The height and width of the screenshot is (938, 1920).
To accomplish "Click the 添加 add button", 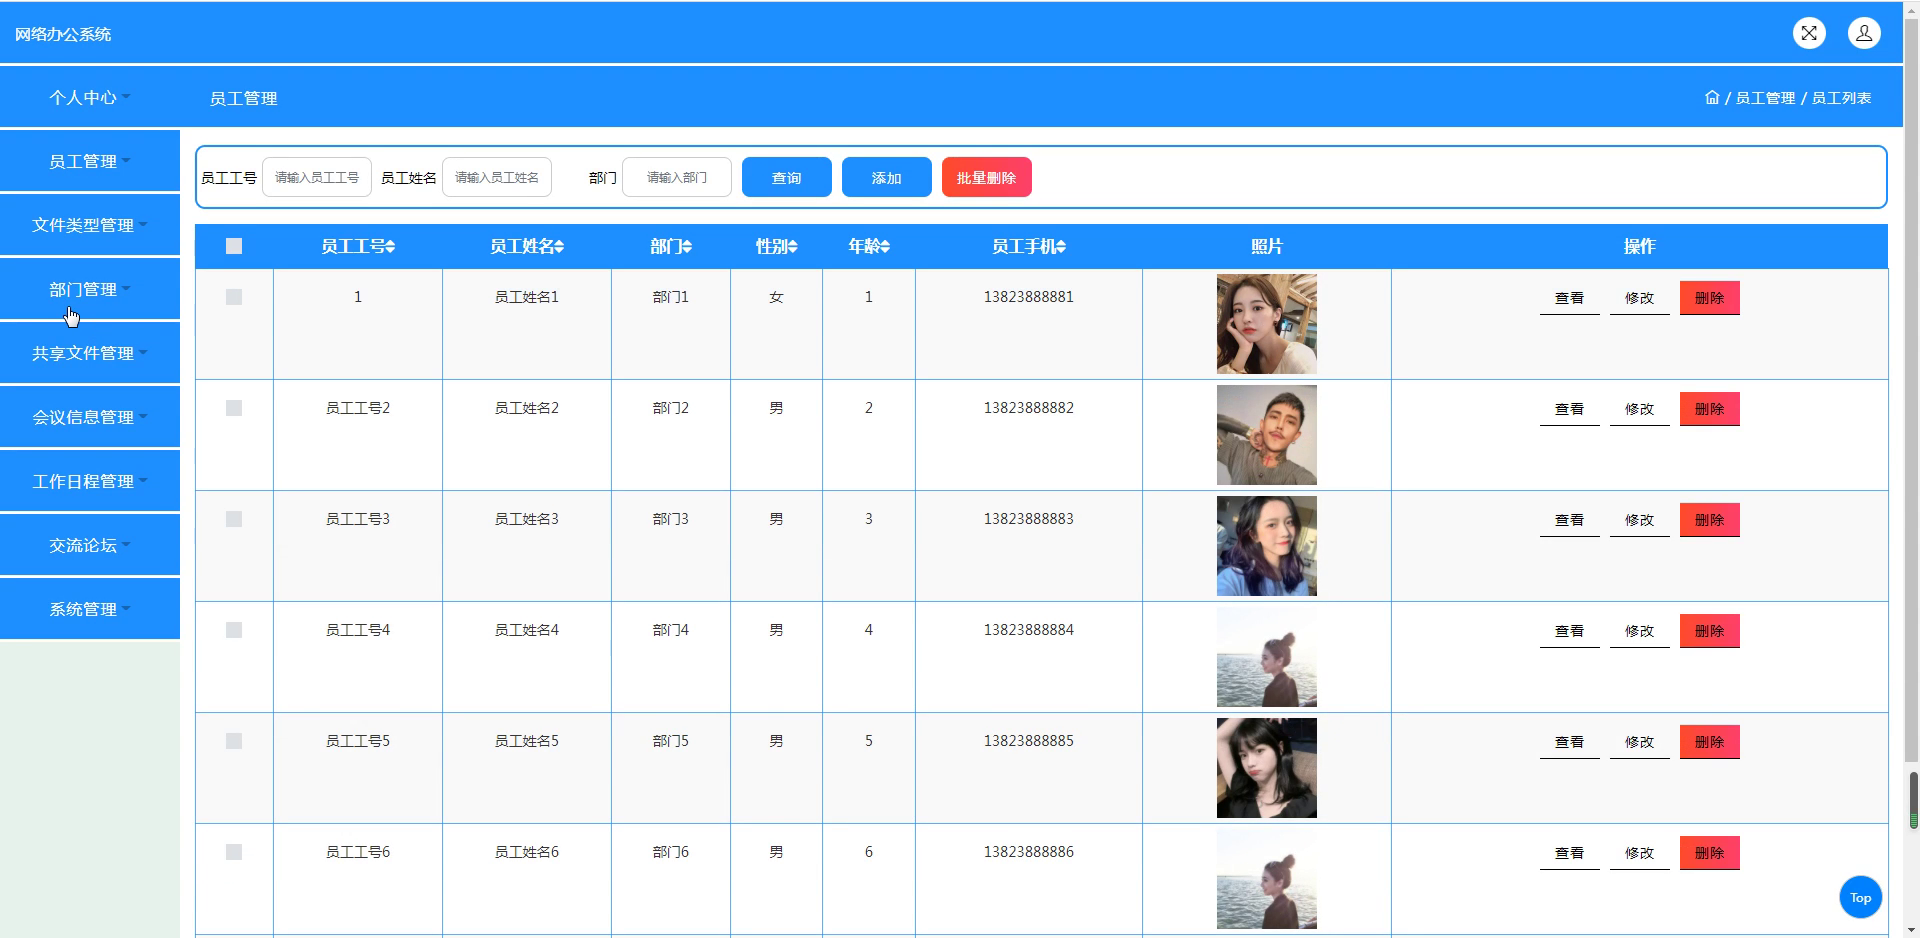I will (887, 177).
